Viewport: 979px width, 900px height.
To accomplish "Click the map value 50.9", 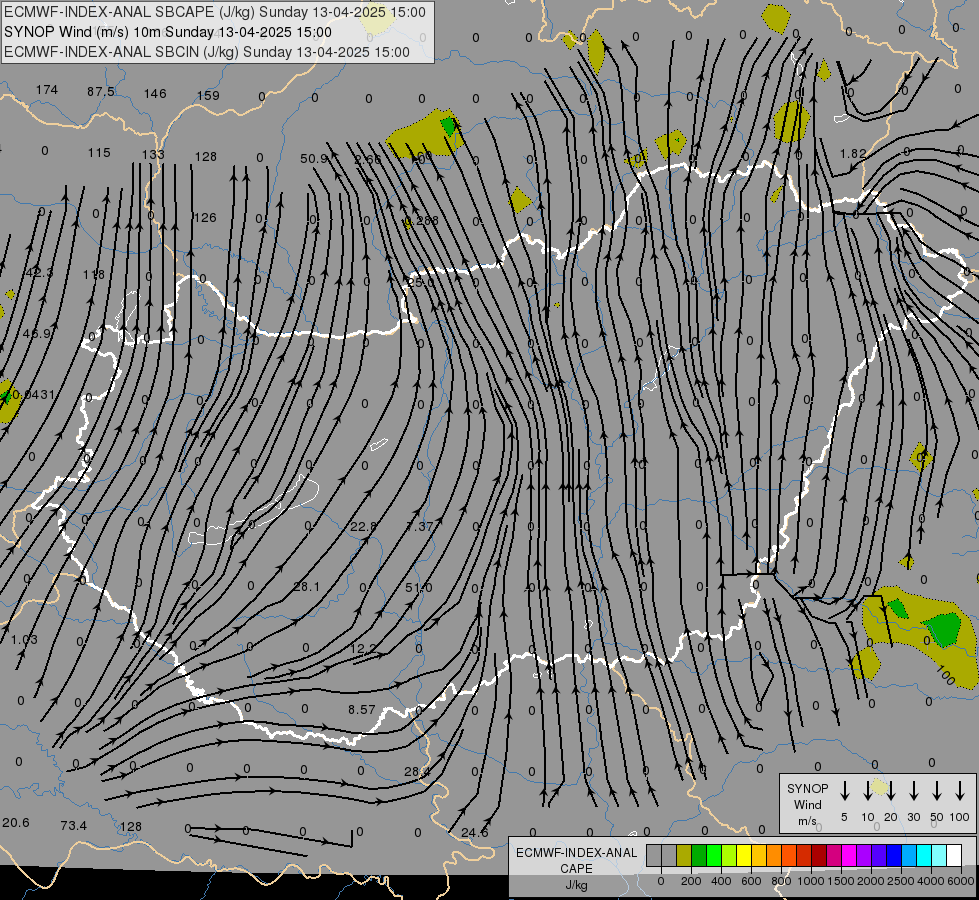I will [x=314, y=159].
